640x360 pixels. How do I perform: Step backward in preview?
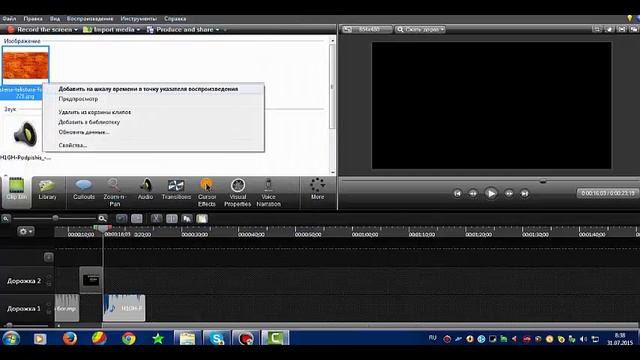(473, 193)
